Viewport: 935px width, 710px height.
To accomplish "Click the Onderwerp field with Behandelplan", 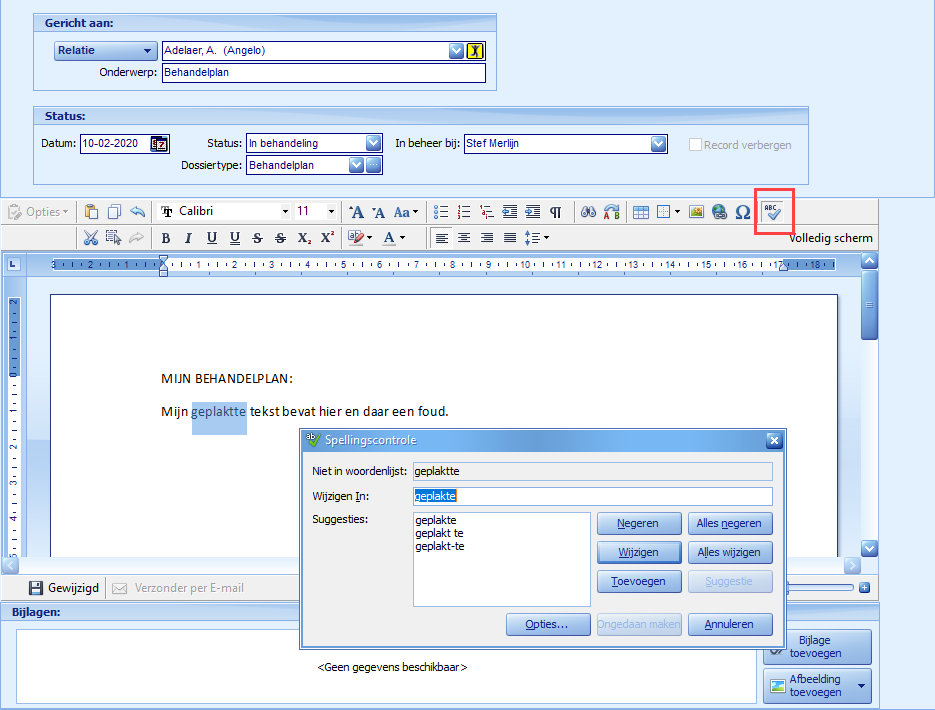I will [323, 73].
